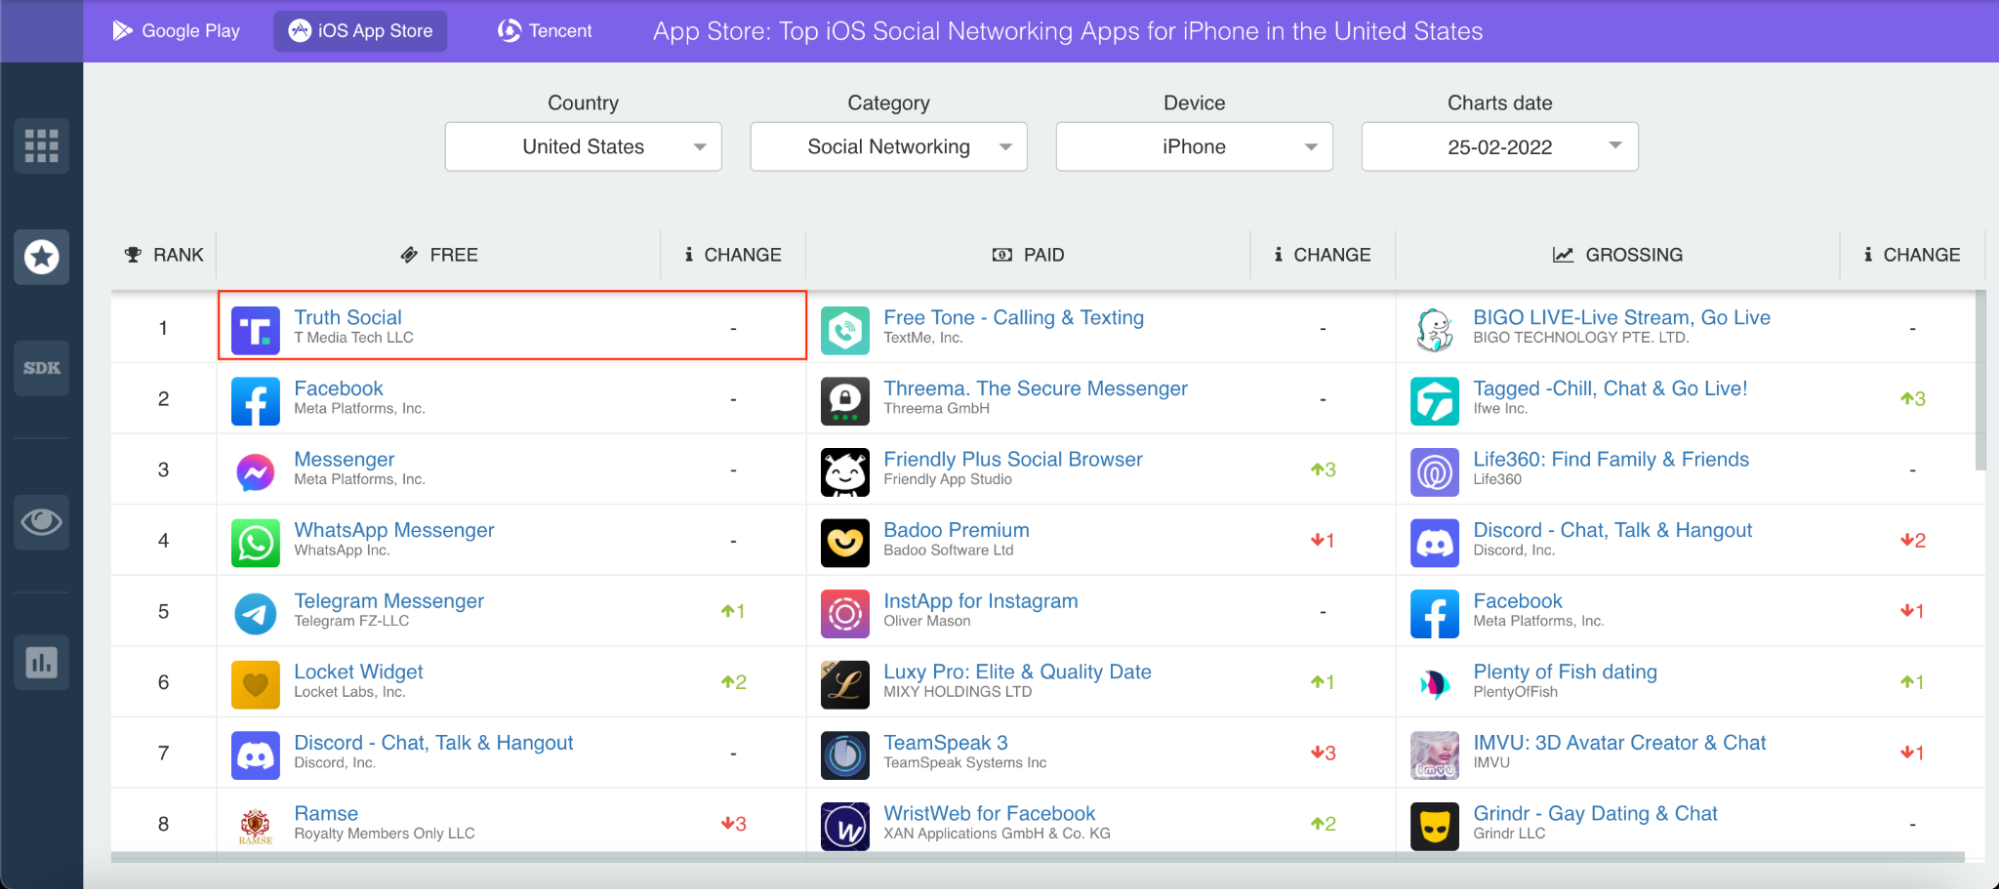Click the Facebook icon in Grossing column
The image size is (1999, 890).
[x=1435, y=614]
